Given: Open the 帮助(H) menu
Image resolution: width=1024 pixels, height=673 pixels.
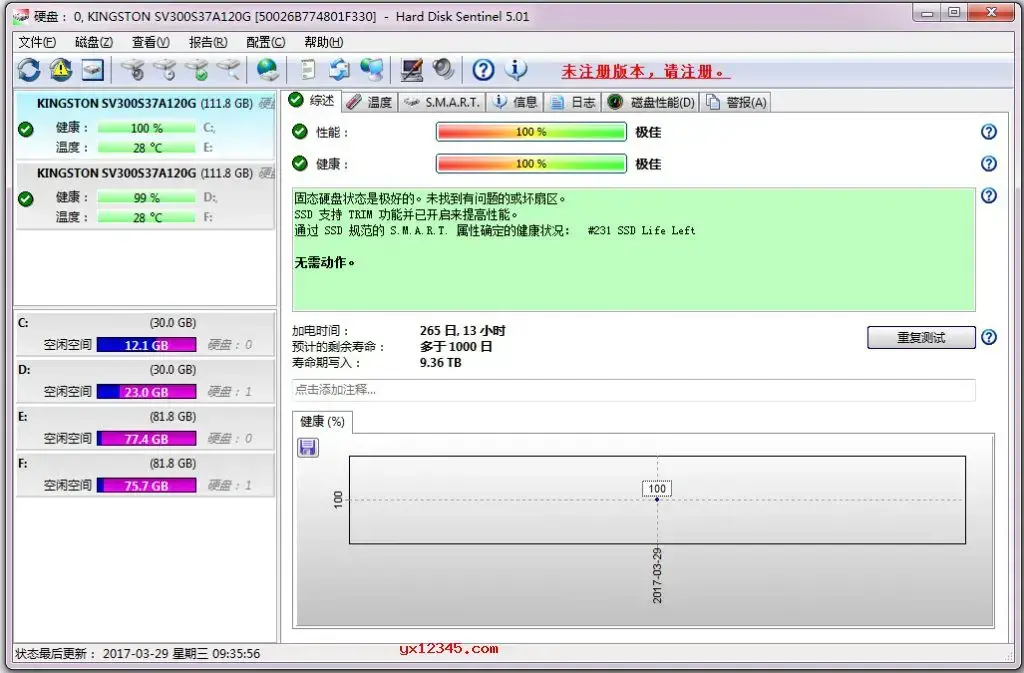Looking at the screenshot, I should [323, 42].
